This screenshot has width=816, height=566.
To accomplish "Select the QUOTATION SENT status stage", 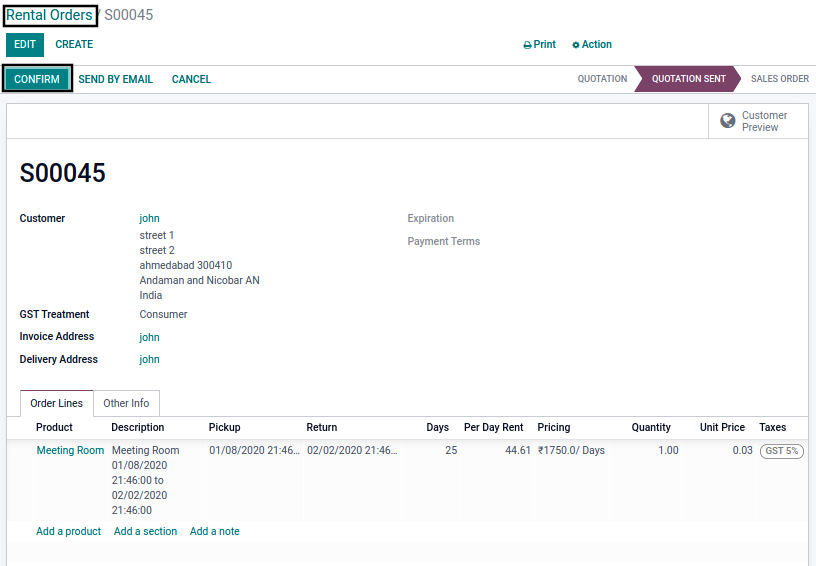I will (x=688, y=79).
